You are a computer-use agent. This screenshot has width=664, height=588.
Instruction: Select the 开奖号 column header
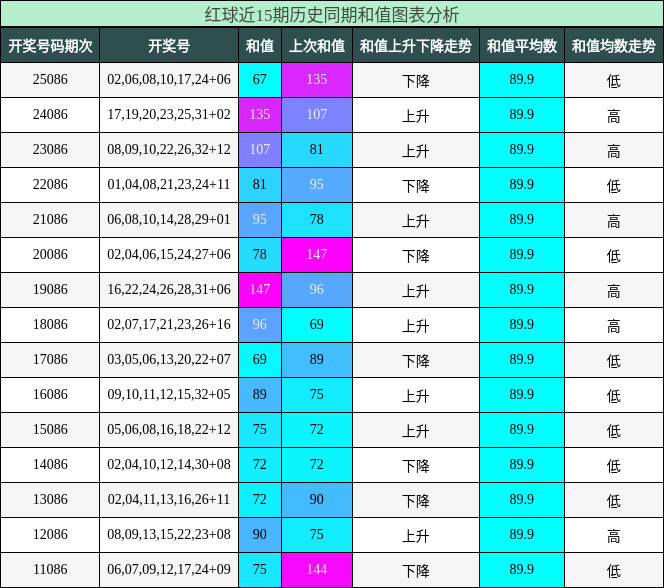point(169,46)
